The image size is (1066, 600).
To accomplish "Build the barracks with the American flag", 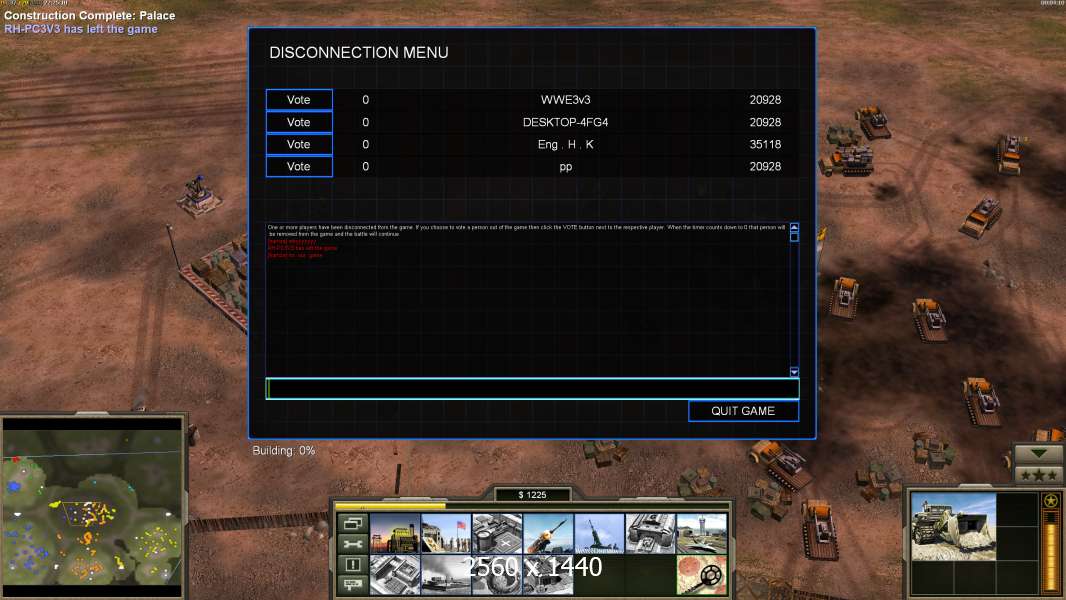I will [446, 533].
